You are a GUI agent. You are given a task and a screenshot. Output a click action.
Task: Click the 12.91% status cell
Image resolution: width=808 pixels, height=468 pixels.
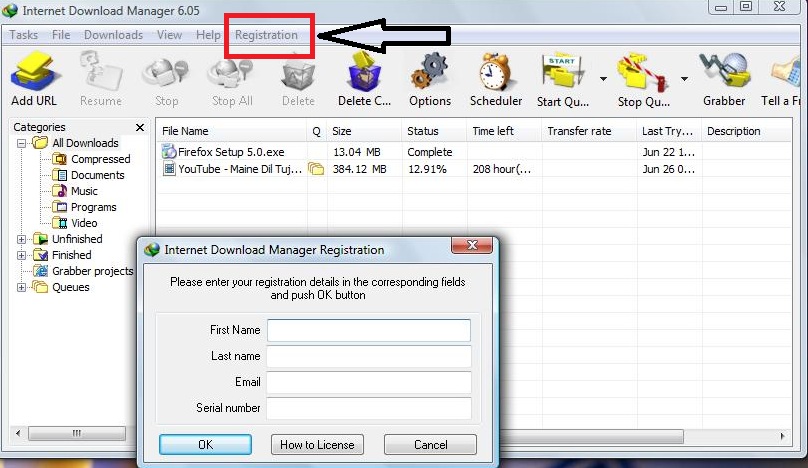pyautogui.click(x=427, y=169)
